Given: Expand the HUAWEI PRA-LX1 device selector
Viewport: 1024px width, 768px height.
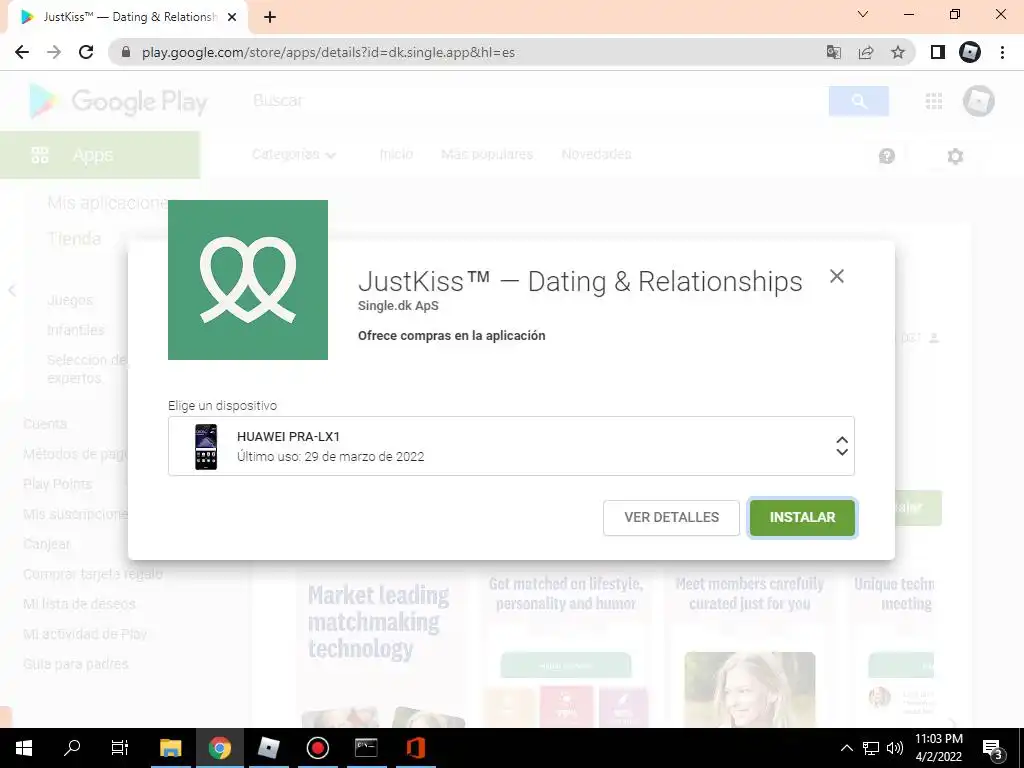Looking at the screenshot, I should (x=511, y=446).
